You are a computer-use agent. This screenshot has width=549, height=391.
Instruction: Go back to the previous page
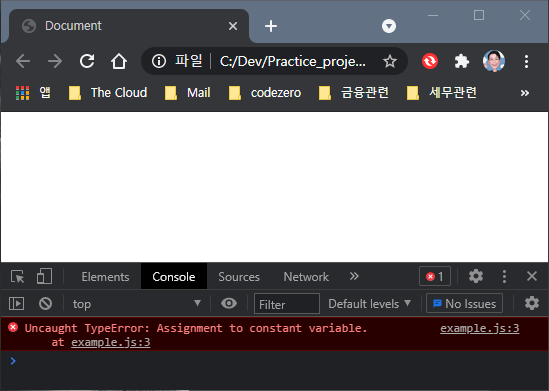(23, 62)
